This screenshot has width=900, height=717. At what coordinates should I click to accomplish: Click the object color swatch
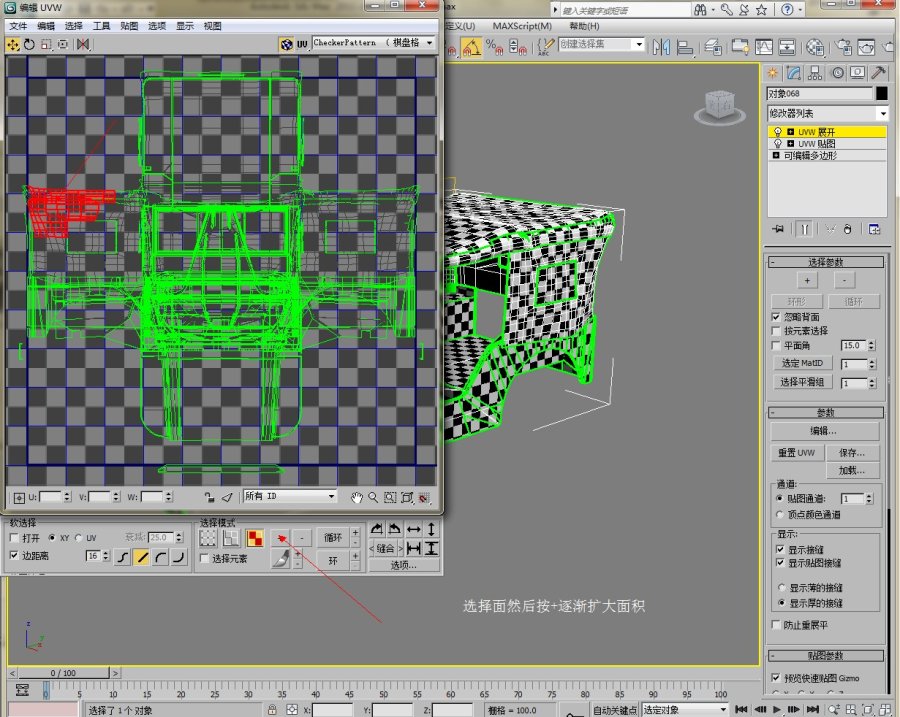click(881, 93)
